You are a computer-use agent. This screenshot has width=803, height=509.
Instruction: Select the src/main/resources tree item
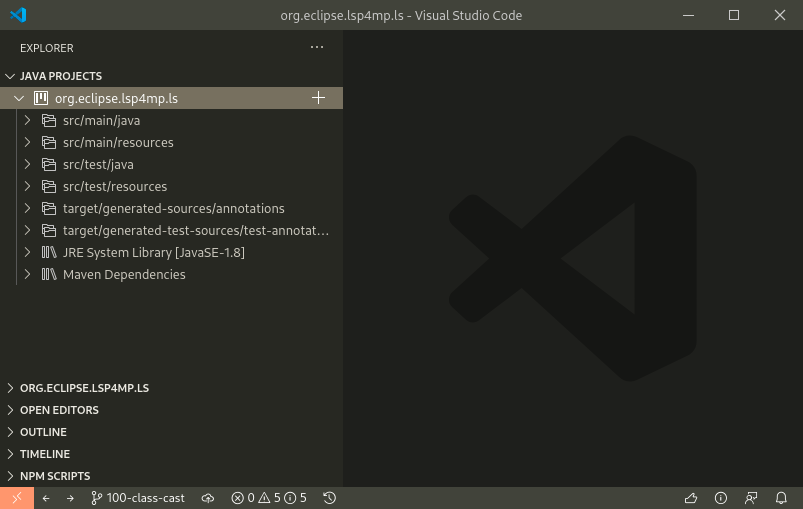point(172,142)
